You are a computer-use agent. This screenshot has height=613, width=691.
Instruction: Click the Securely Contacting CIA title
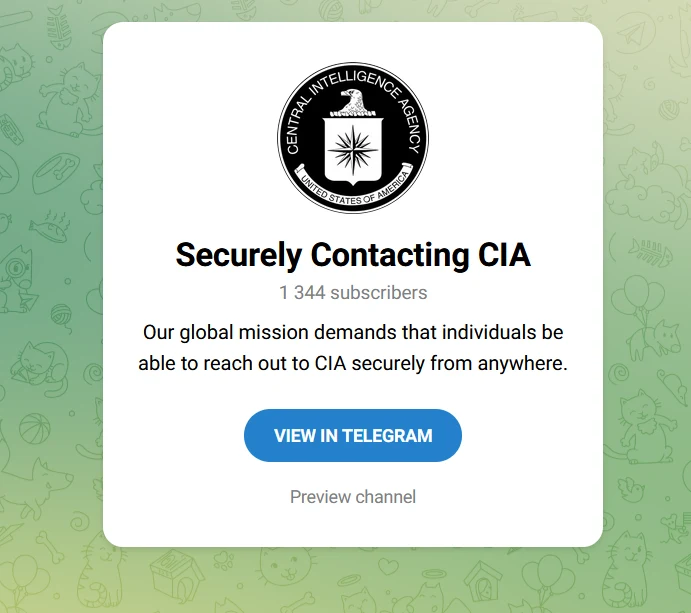pos(353,255)
